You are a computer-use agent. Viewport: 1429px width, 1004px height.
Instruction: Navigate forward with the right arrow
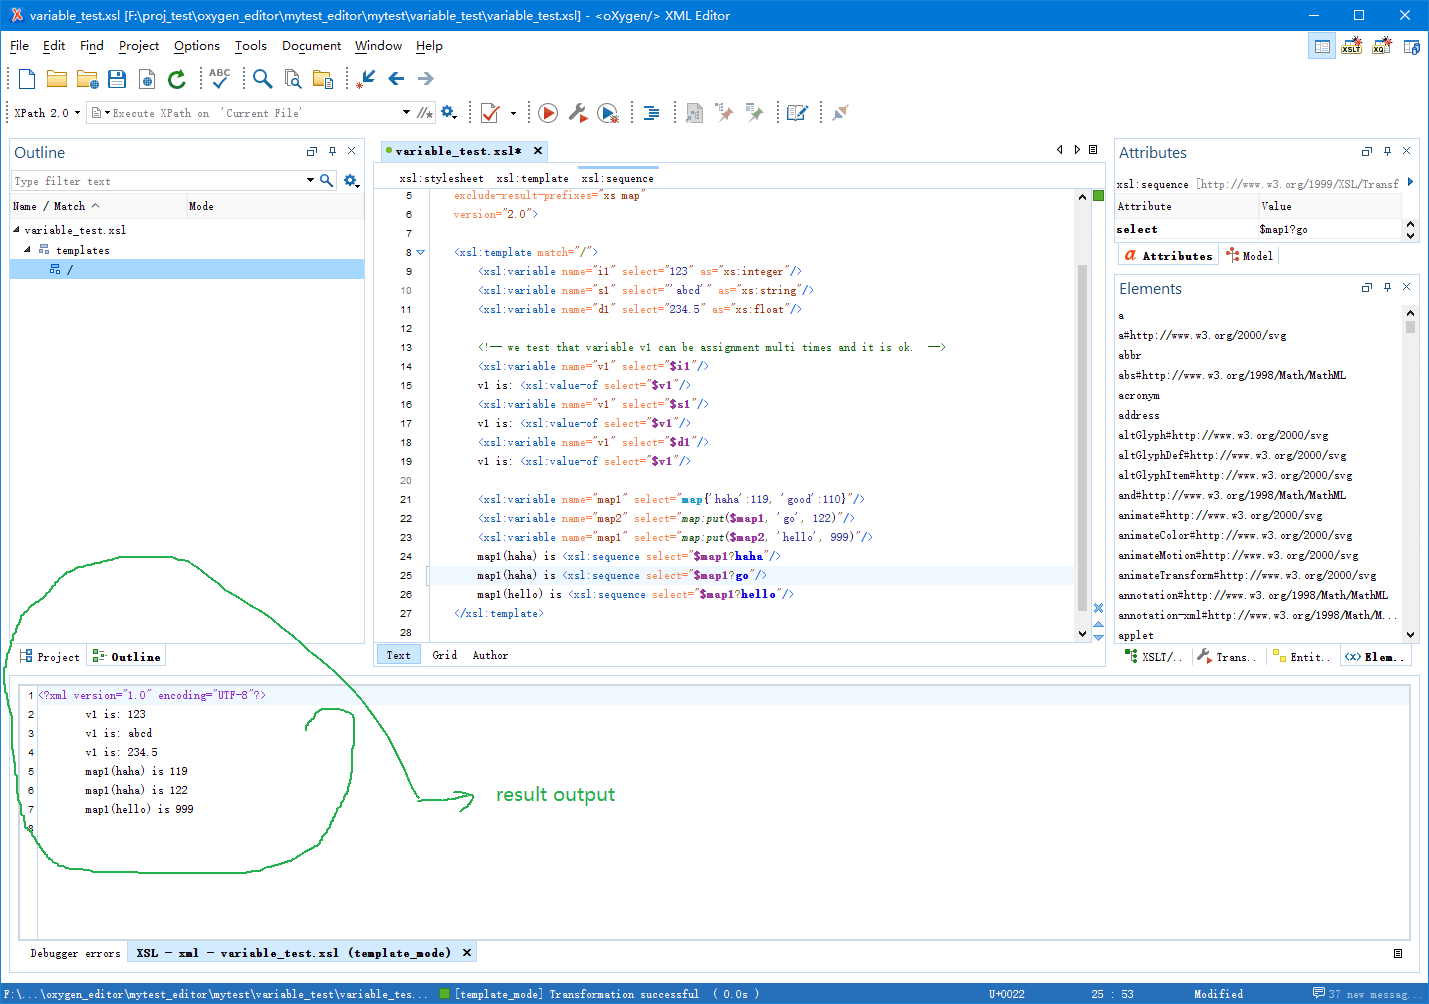[x=426, y=79]
